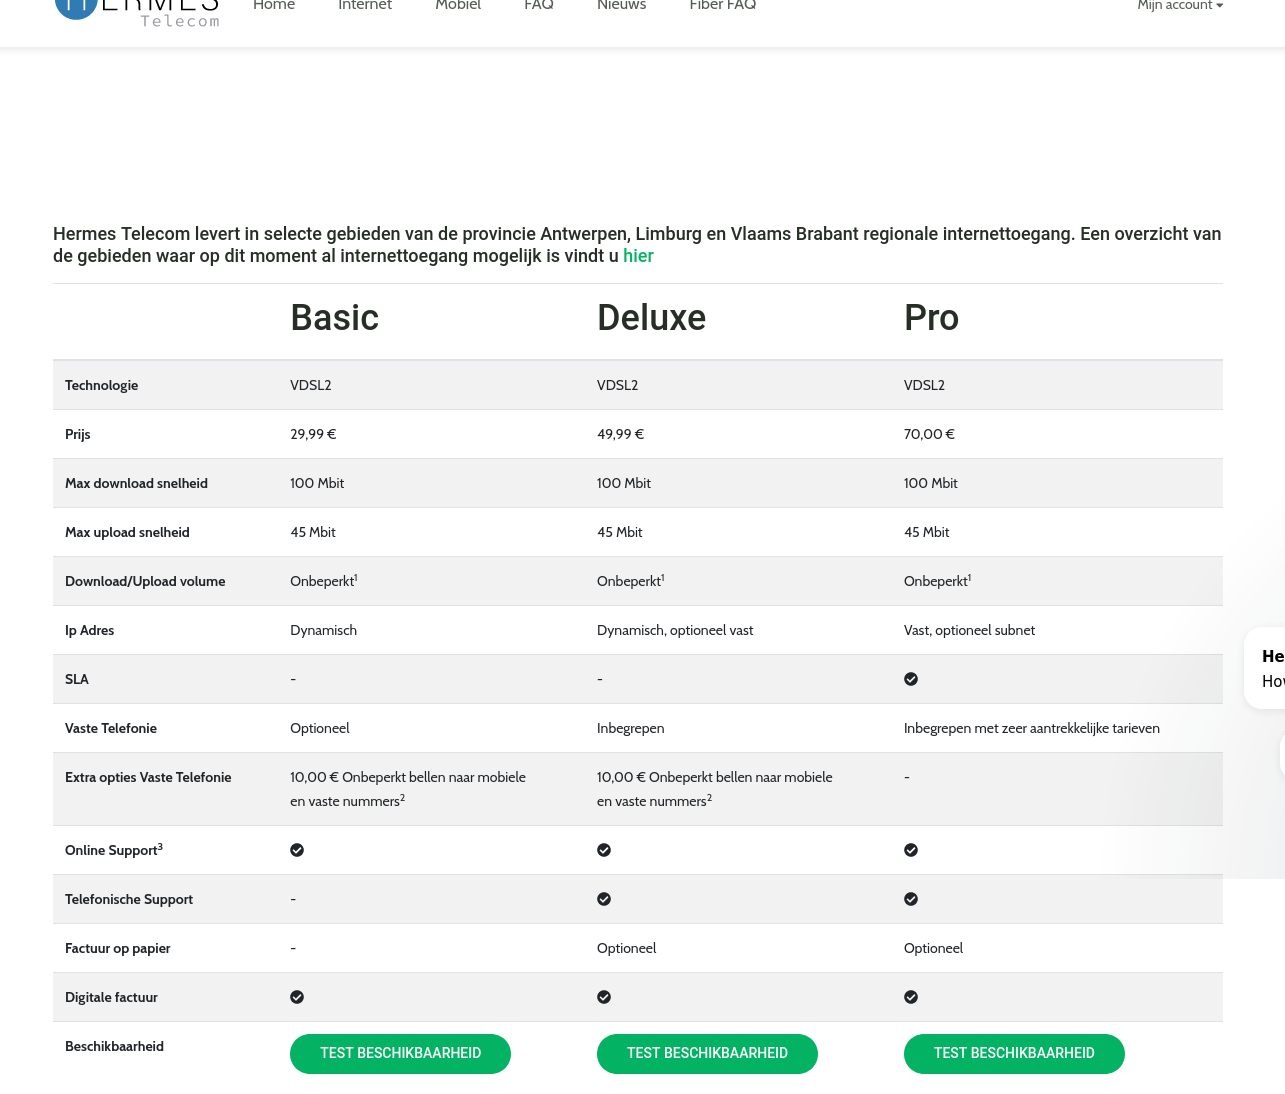The height and width of the screenshot is (1094, 1285).
Task: Click 'Vast, optioneel subnet' in Pro column
Action: 969,630
